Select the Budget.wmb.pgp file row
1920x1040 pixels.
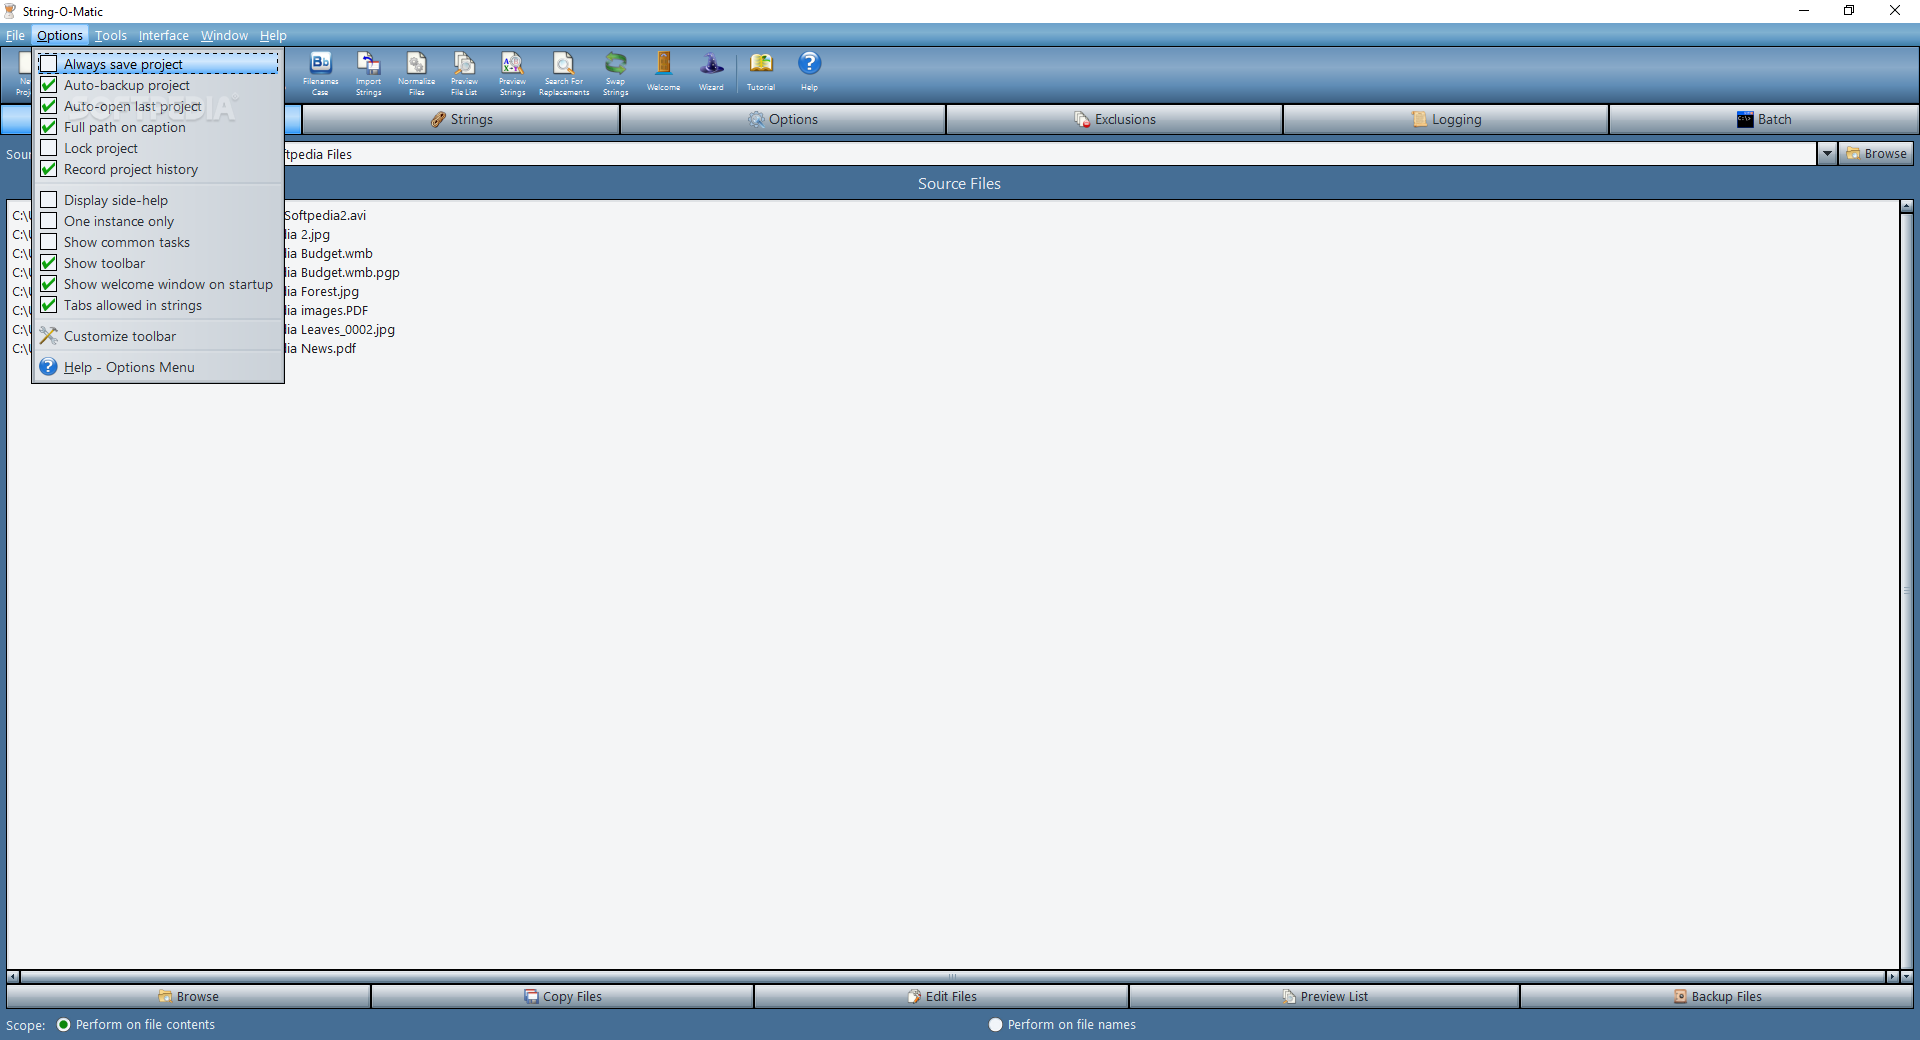pyautogui.click(x=342, y=272)
